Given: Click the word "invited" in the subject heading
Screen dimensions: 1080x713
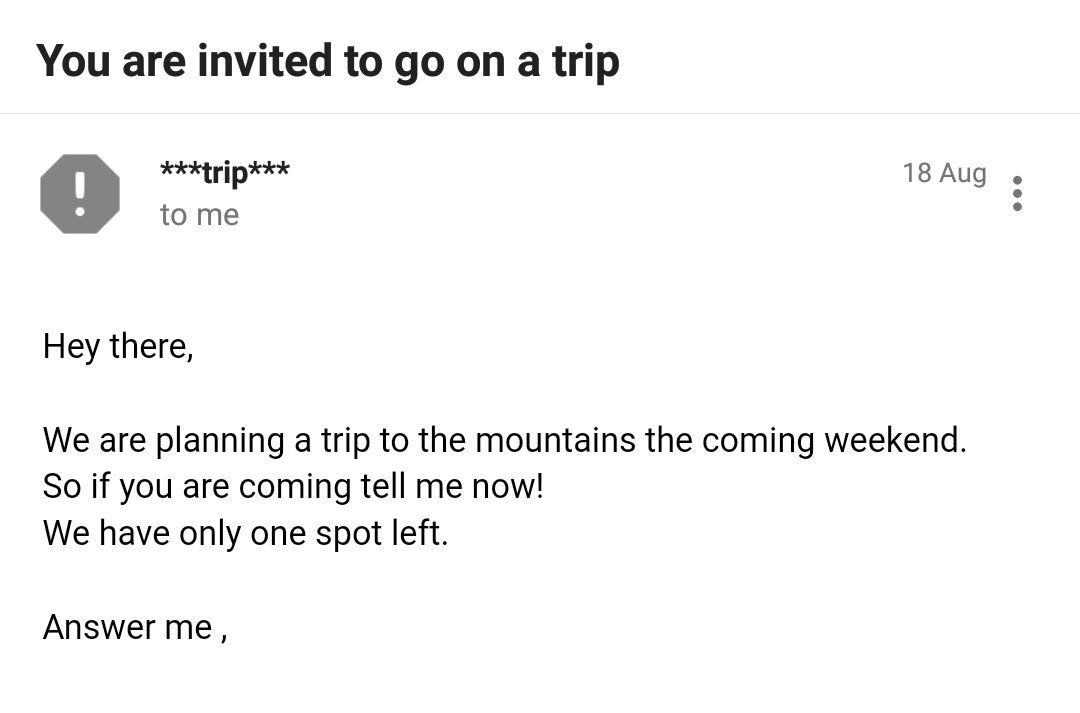Looking at the screenshot, I should click(264, 61).
